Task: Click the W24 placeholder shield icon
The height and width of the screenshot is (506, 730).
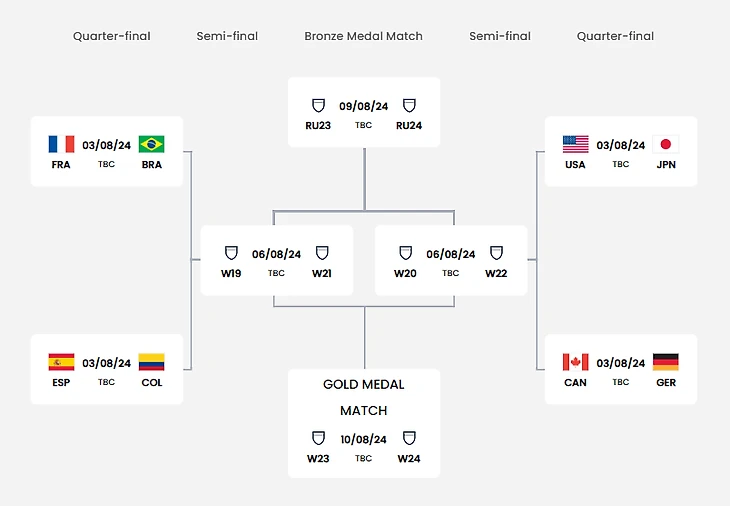Action: [408, 438]
